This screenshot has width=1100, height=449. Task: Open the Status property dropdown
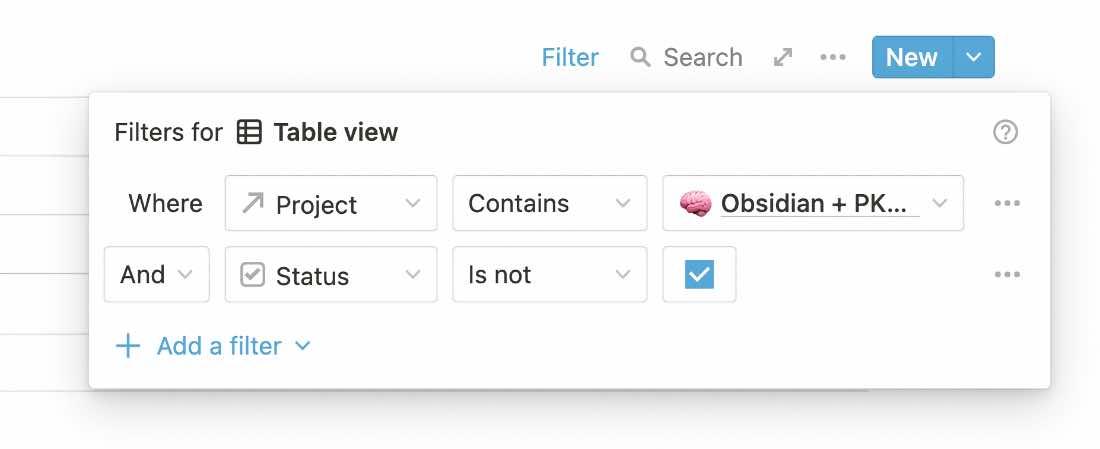click(x=331, y=274)
